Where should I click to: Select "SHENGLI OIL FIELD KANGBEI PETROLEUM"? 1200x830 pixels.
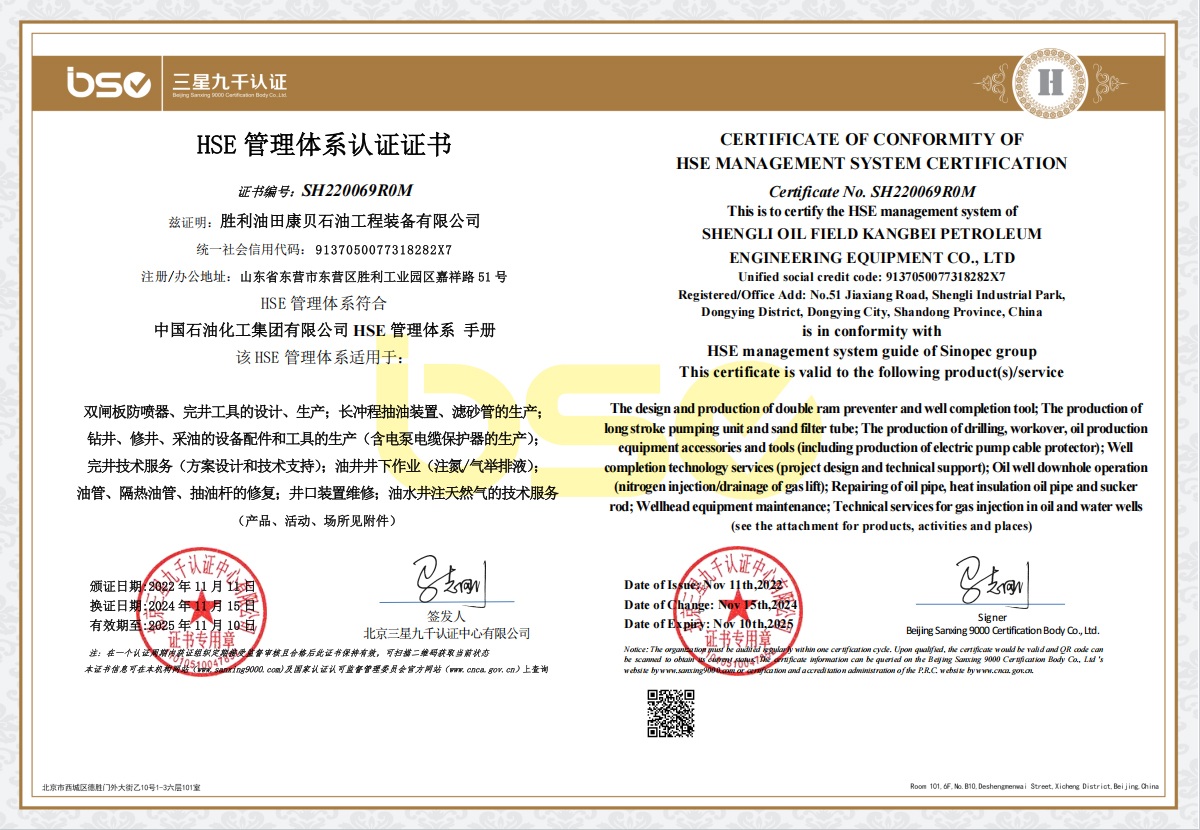872,234
